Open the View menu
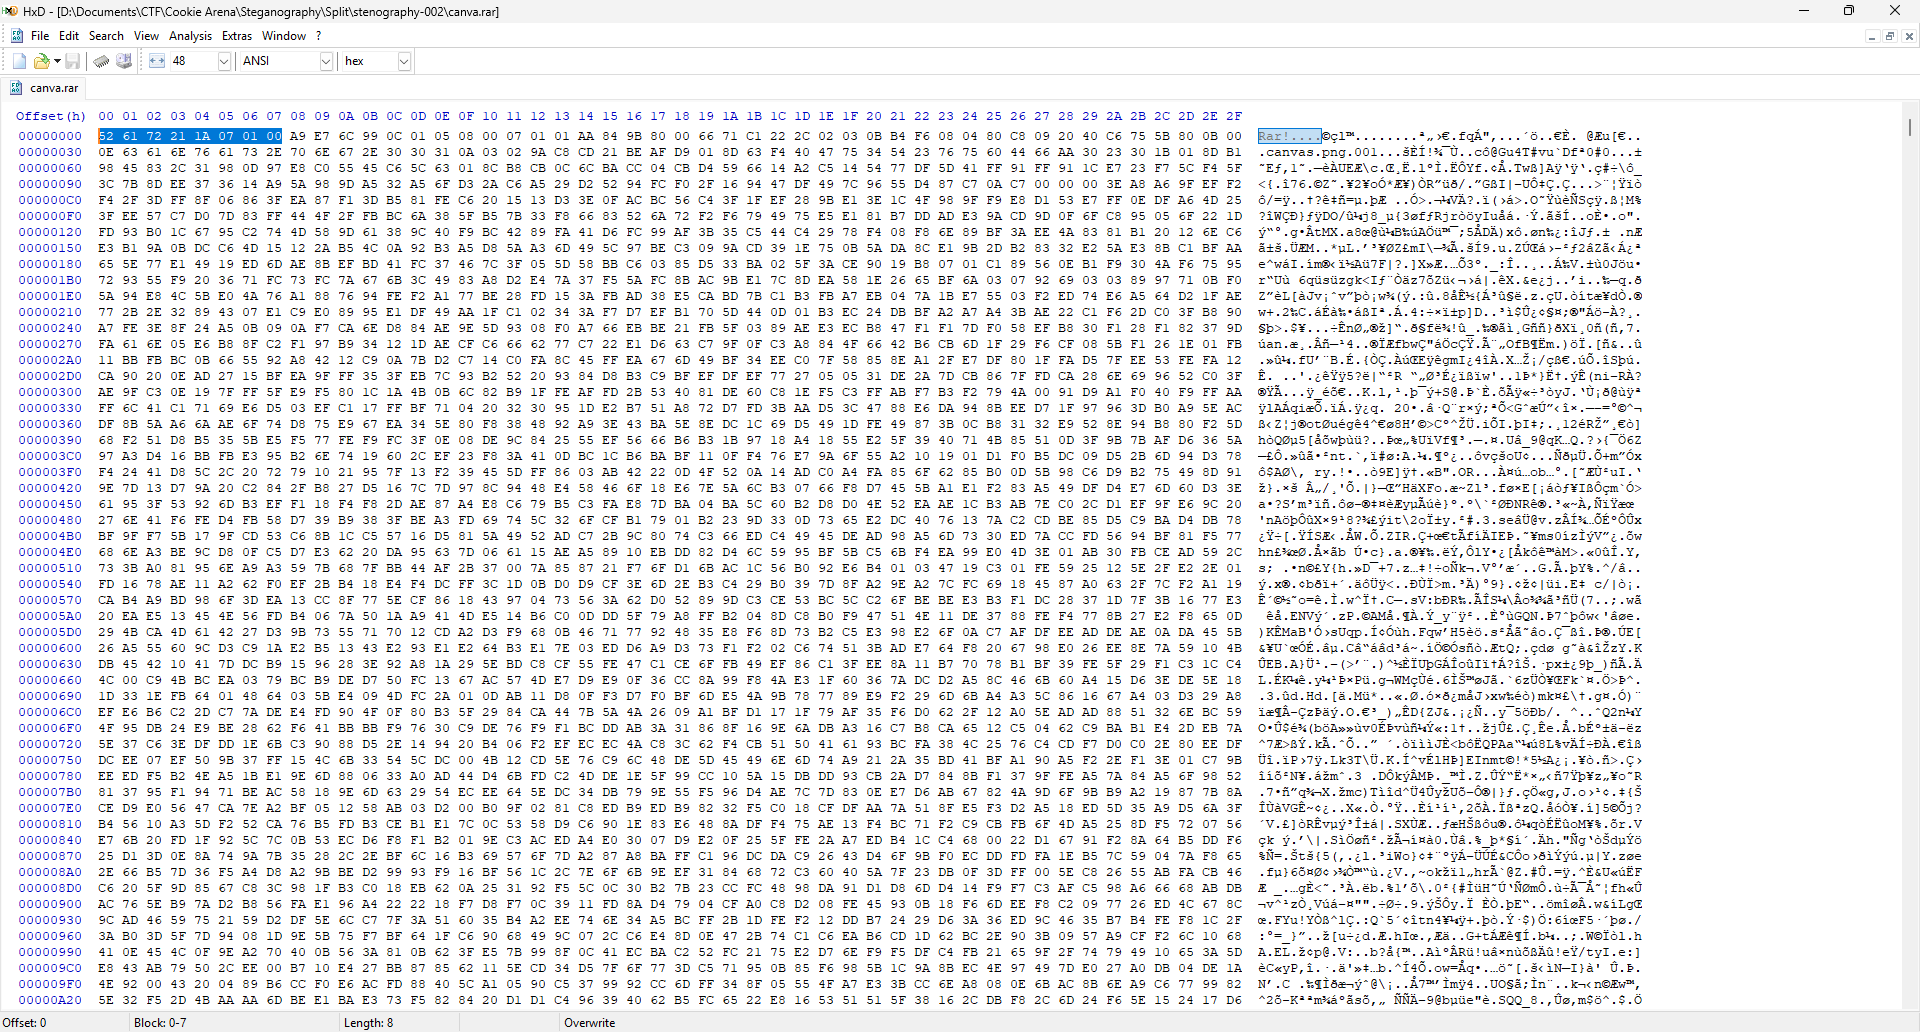 [x=146, y=36]
